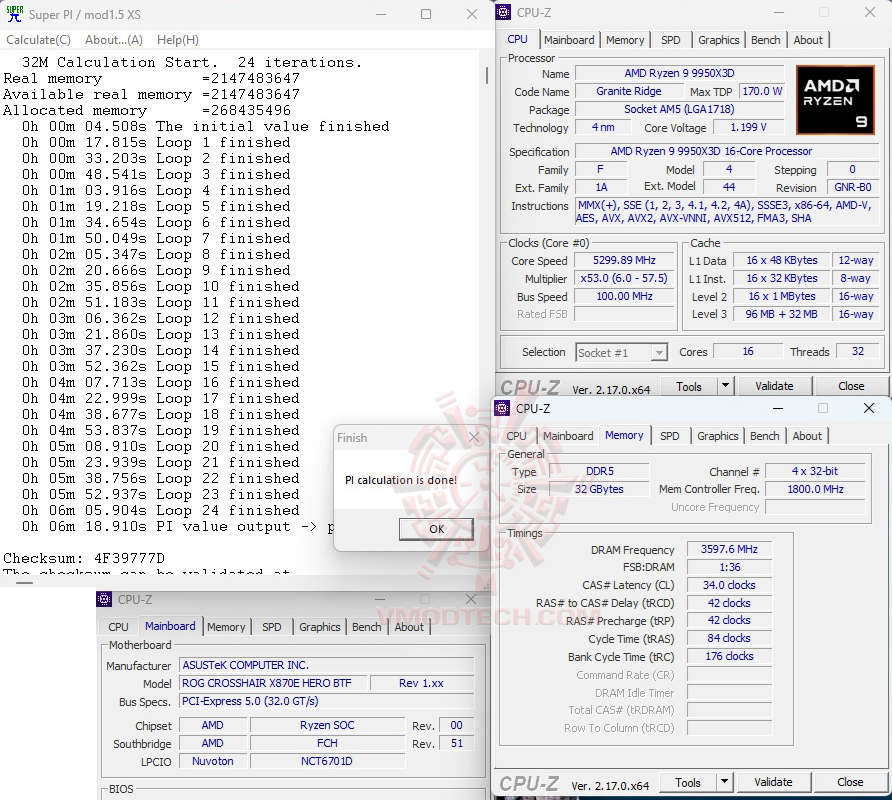892x800 pixels.
Task: Click the CPU-Z icon on the top window title bar
Action: pos(503,12)
